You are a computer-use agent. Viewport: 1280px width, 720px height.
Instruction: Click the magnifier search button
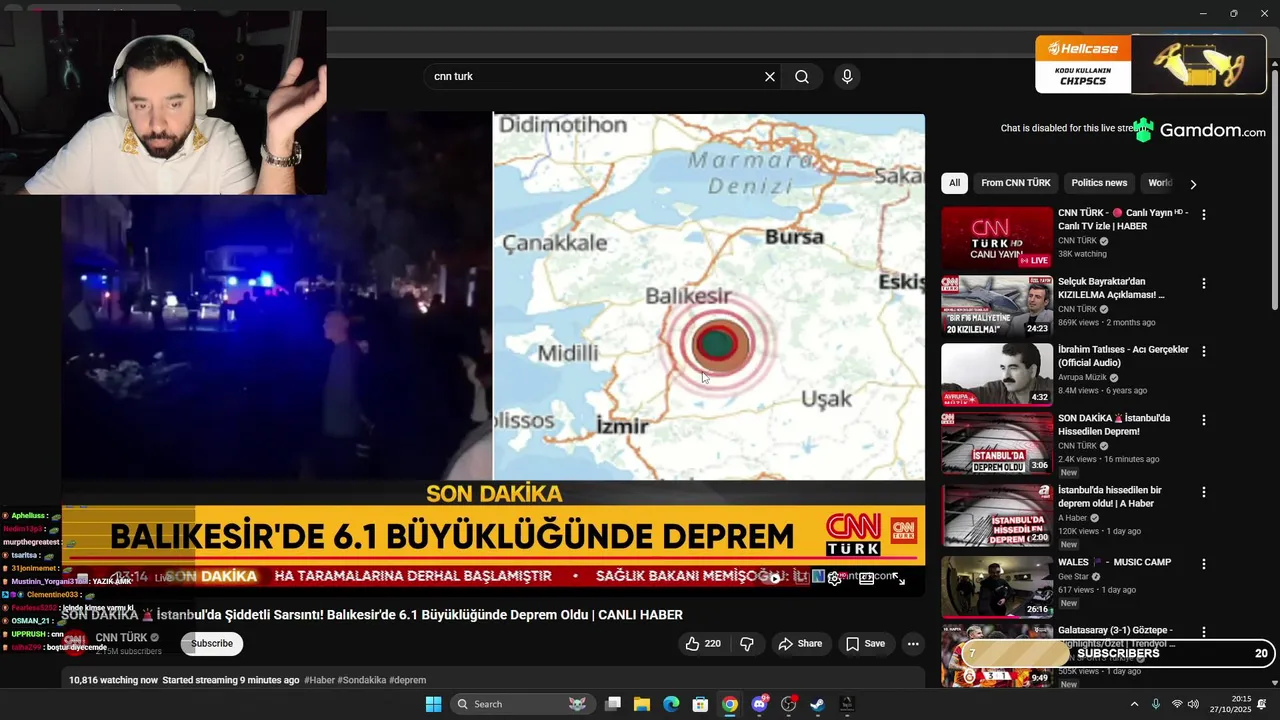802,77
